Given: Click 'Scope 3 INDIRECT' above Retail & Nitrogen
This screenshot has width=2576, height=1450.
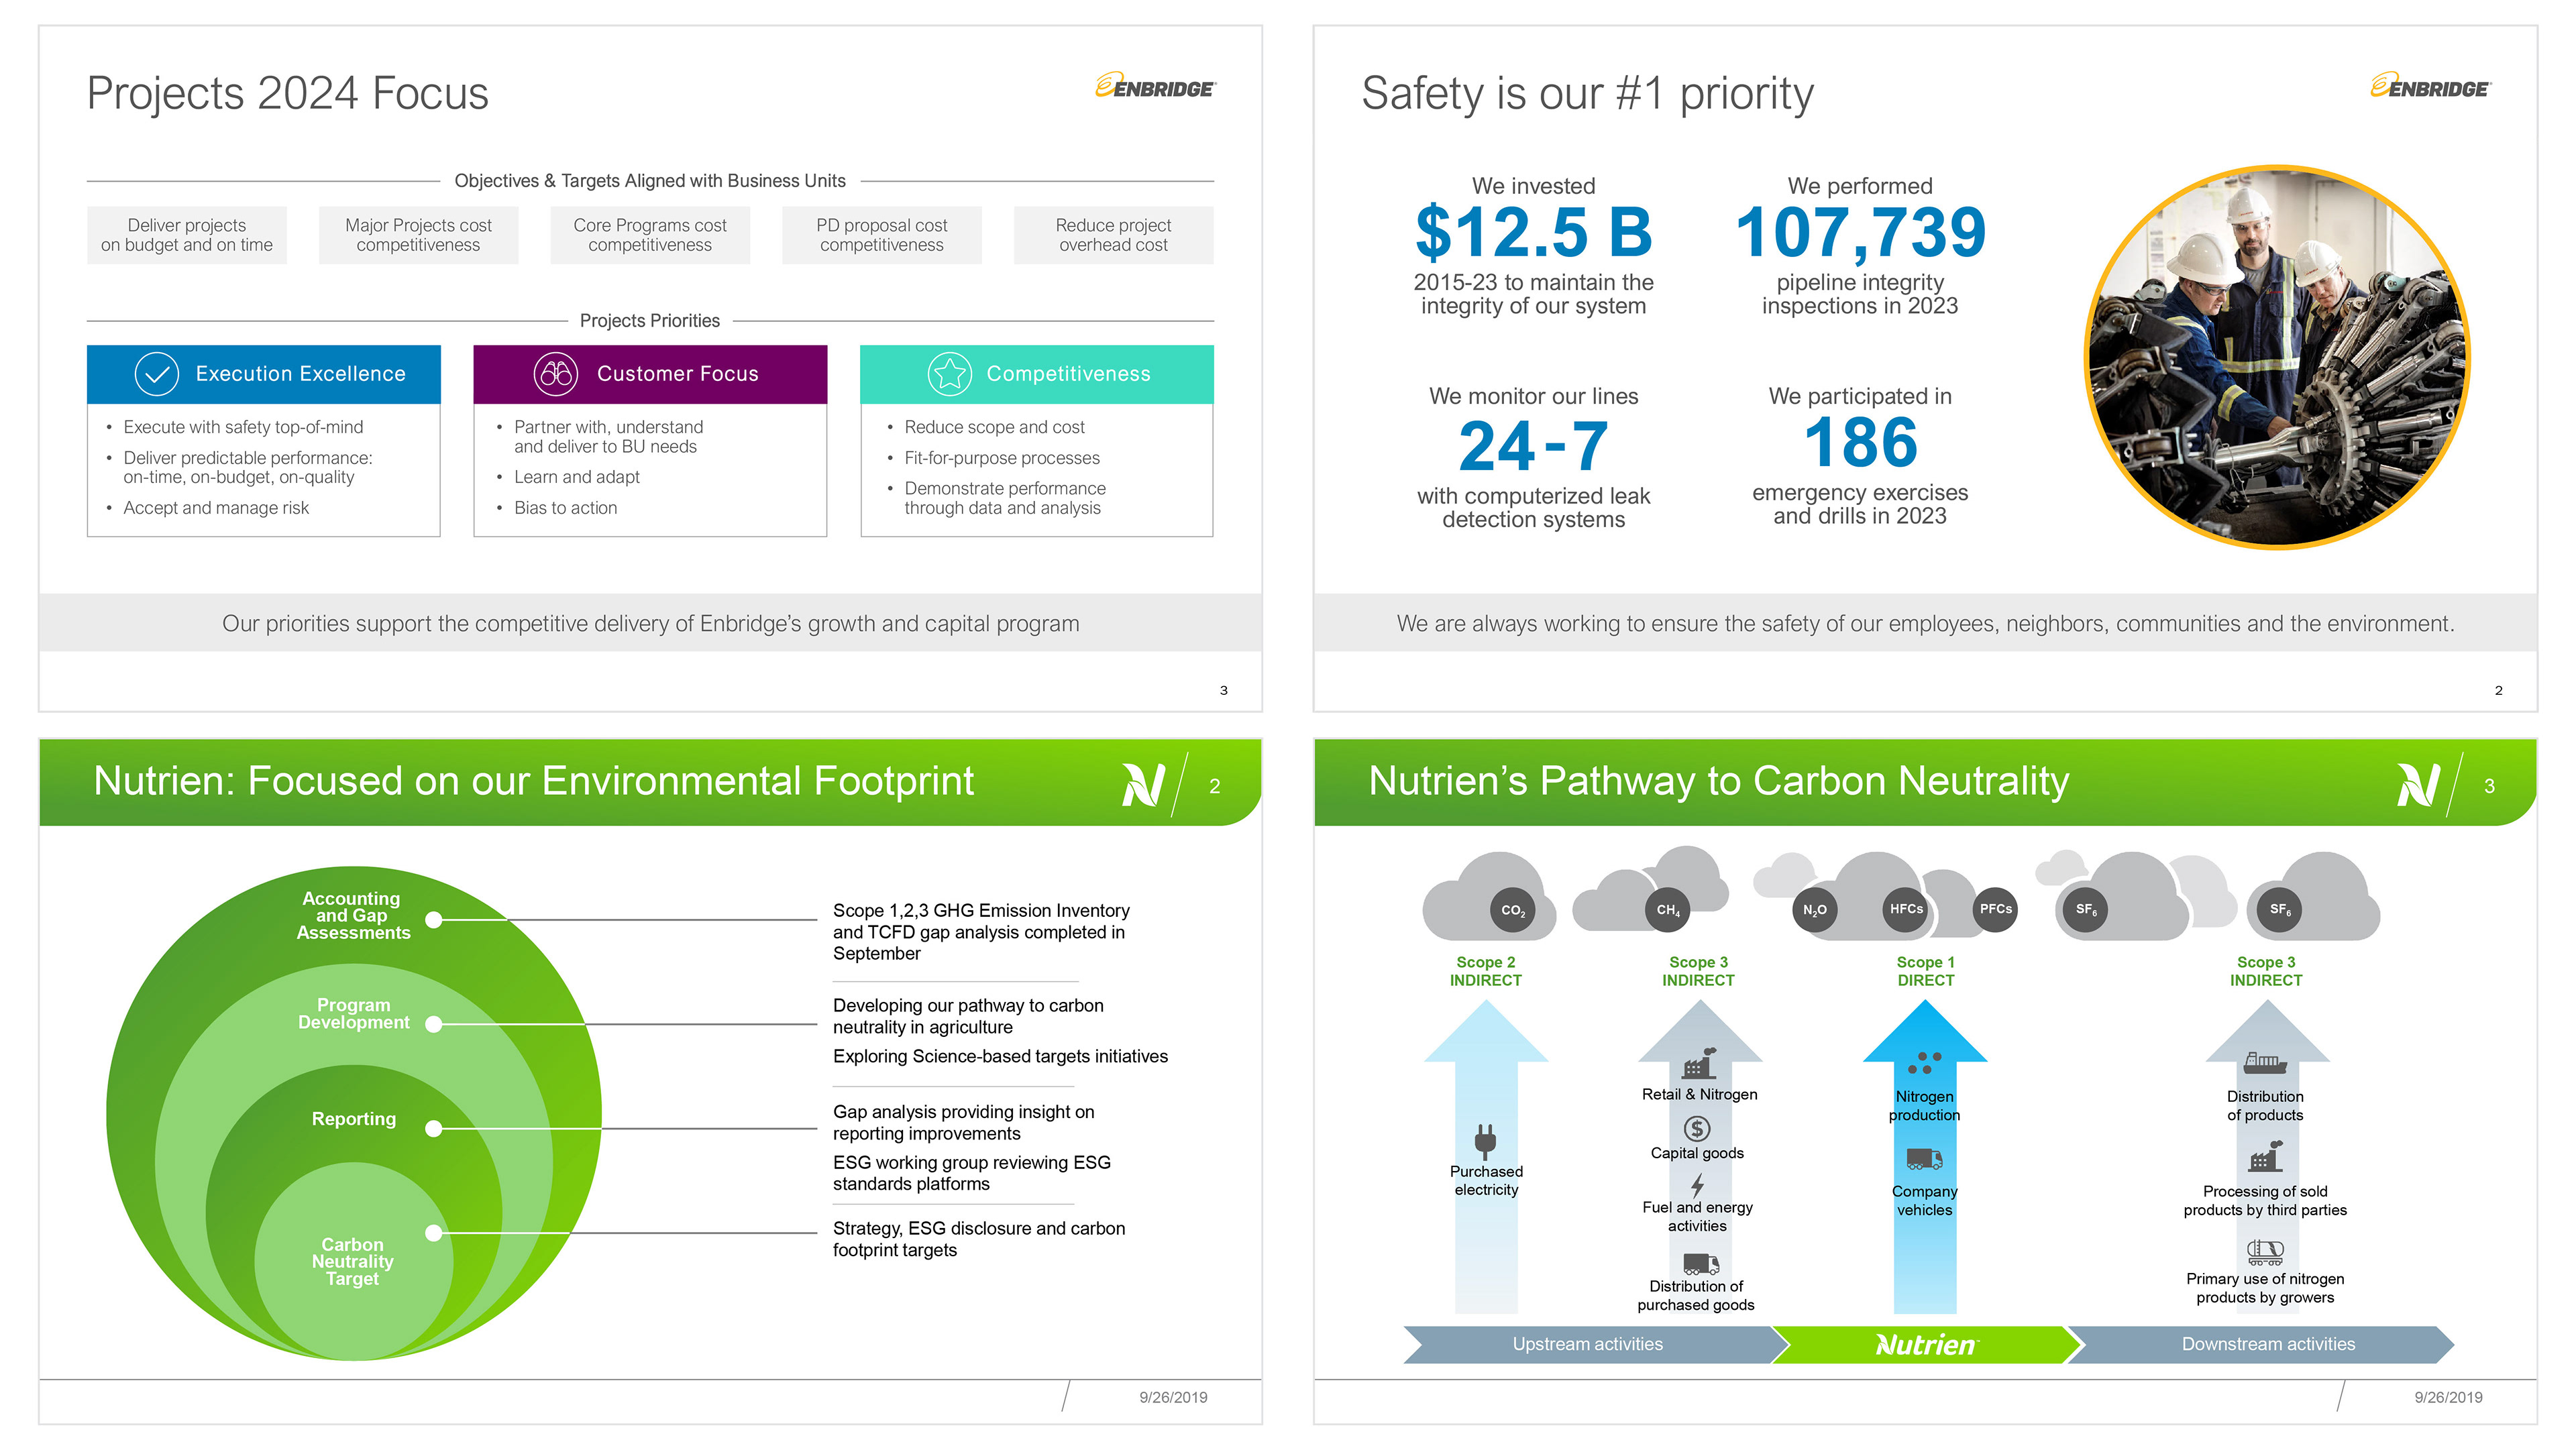Looking at the screenshot, I should pos(1698,971).
